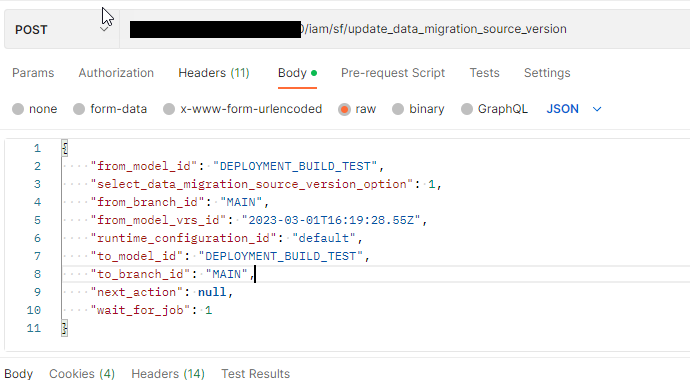Select the none body radio button
This screenshot has width=690, height=380.
tap(18, 109)
